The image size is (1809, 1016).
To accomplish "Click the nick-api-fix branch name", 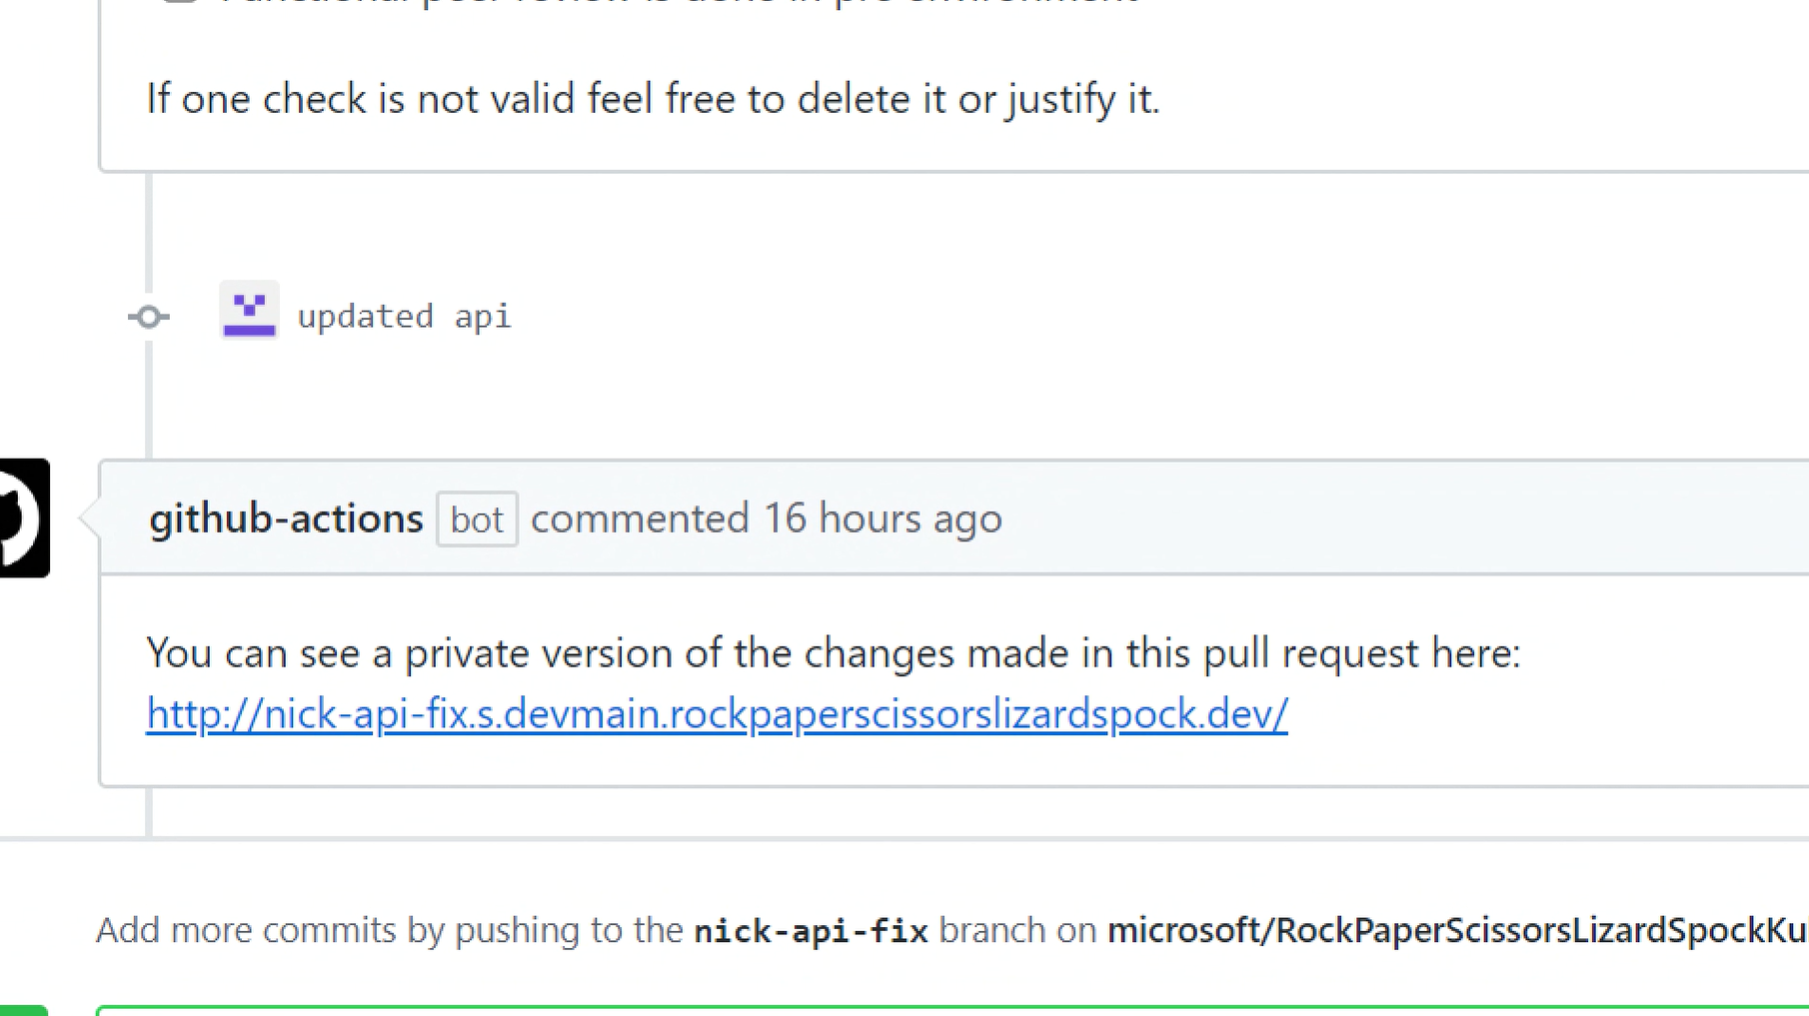I will [810, 931].
